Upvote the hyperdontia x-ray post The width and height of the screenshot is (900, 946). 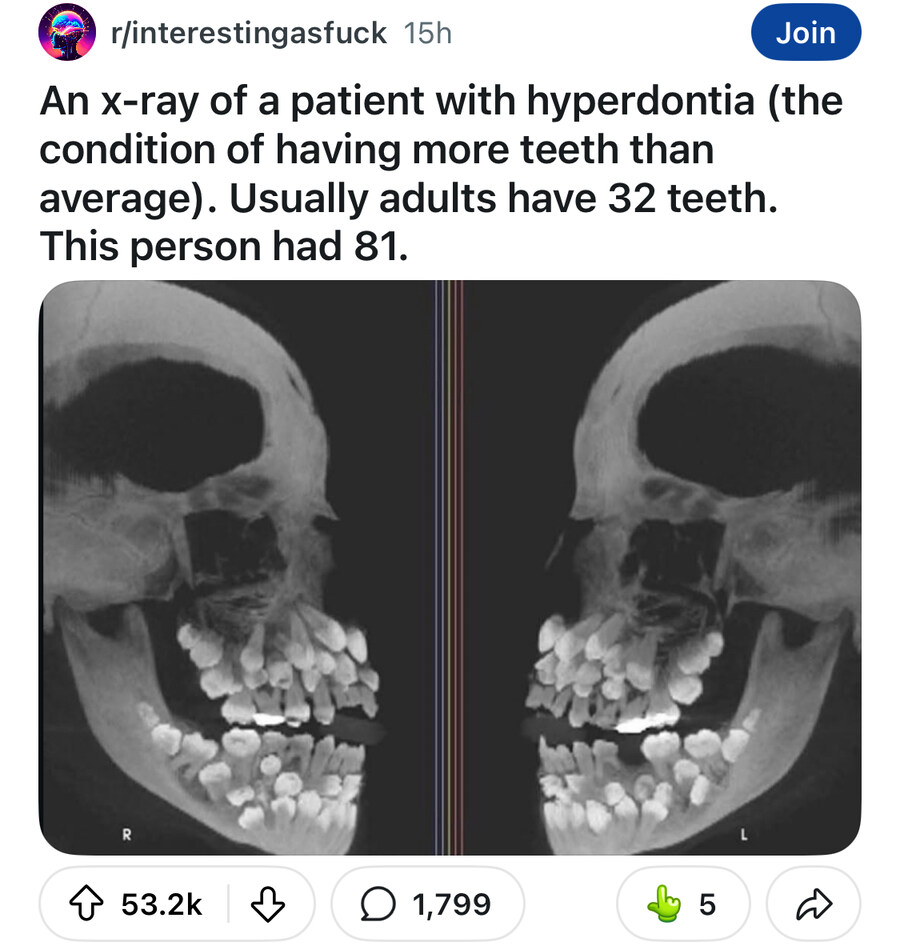[87, 903]
